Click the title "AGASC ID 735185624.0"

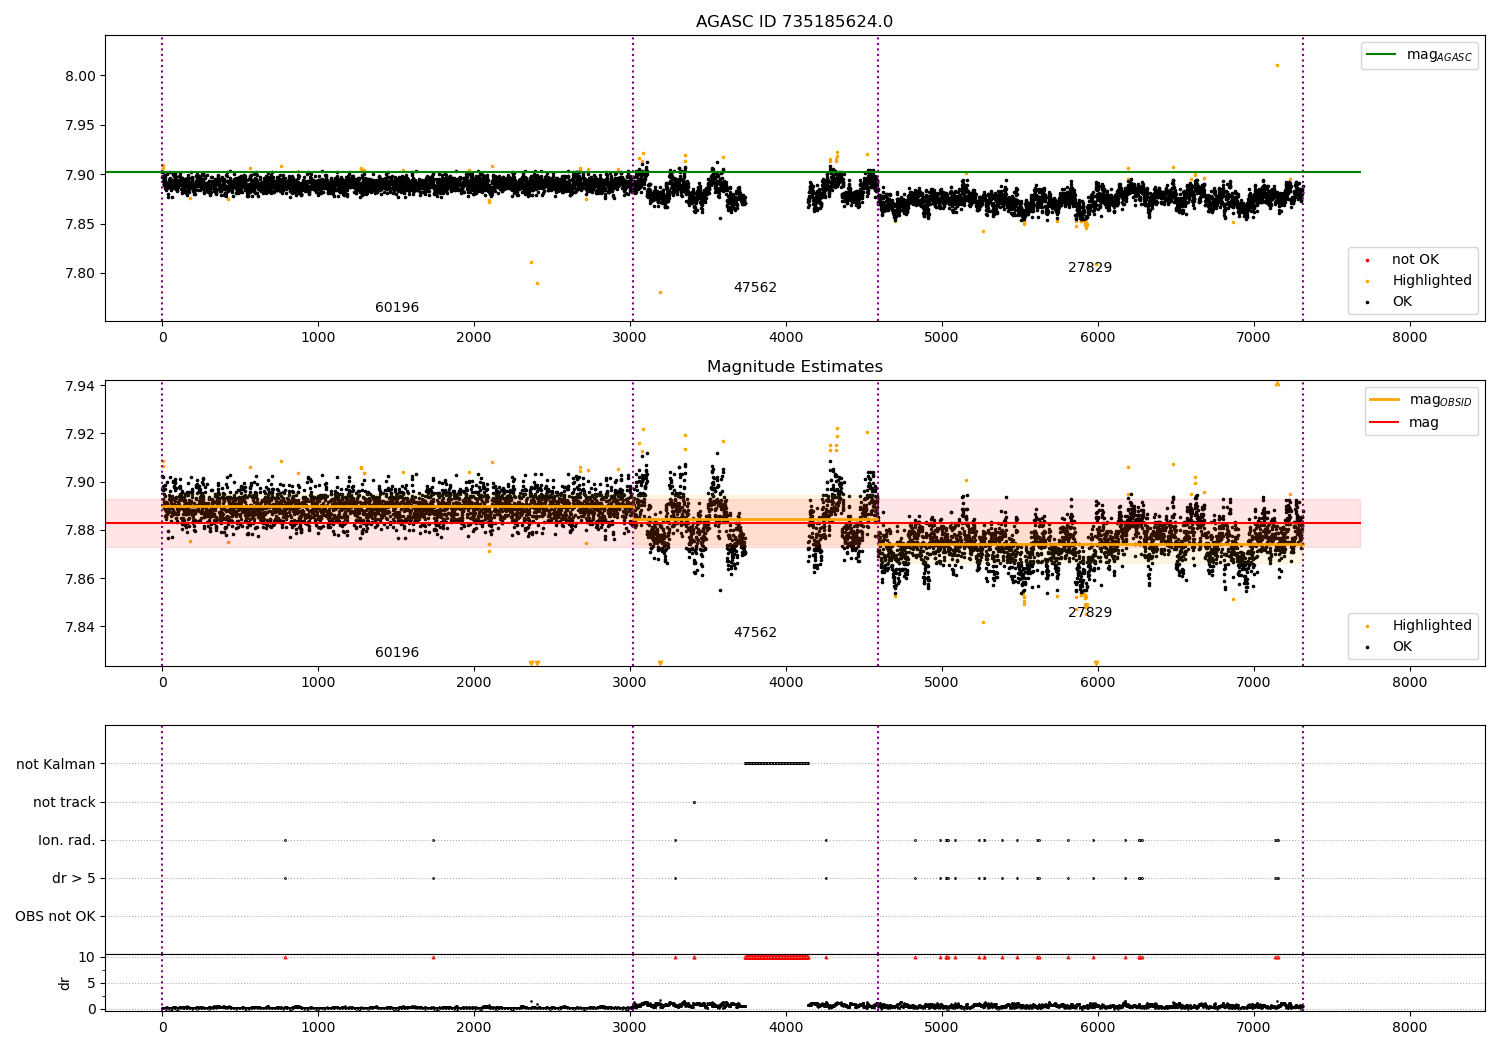pyautogui.click(x=794, y=22)
